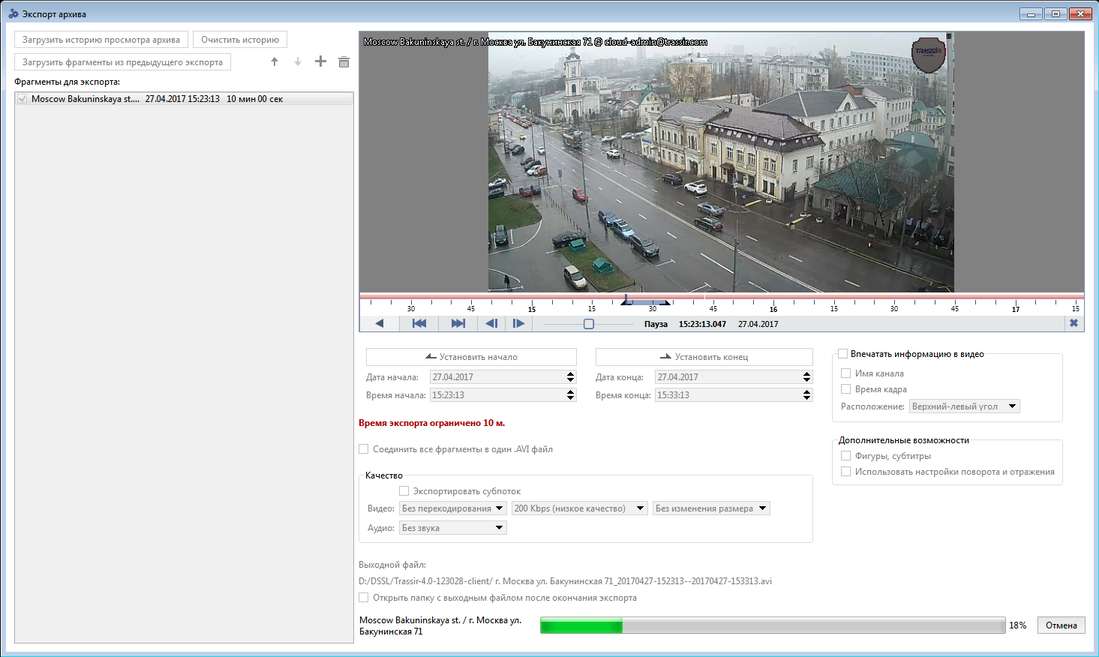The height and width of the screenshot is (657, 1099).
Task: Enable 'Впечатать информацию в видео' checkbox
Action: [x=843, y=354]
